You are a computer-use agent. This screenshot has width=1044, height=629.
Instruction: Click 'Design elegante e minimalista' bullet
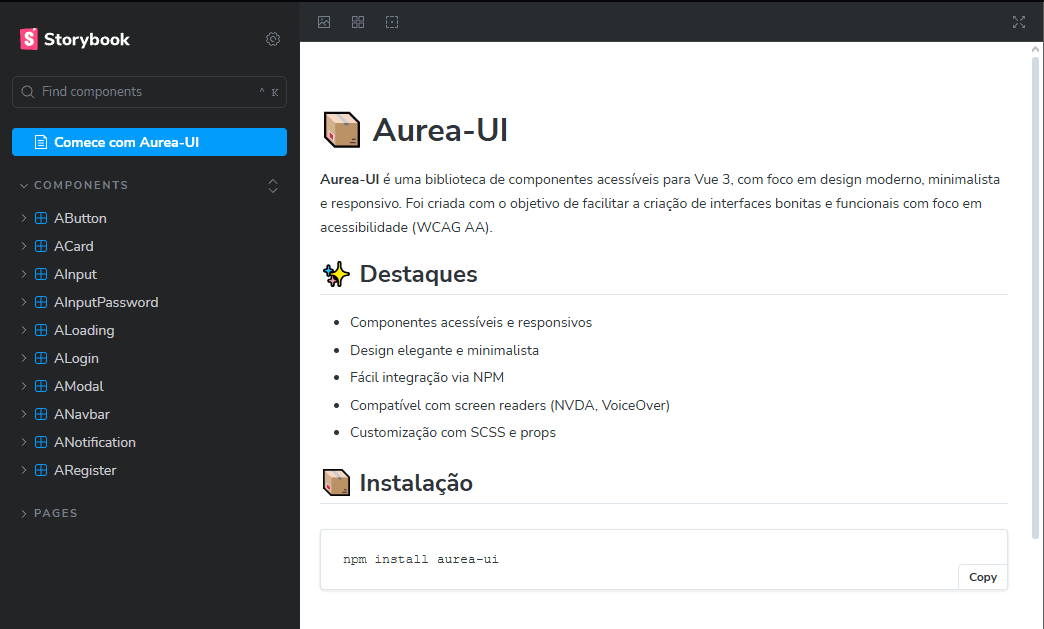444,350
